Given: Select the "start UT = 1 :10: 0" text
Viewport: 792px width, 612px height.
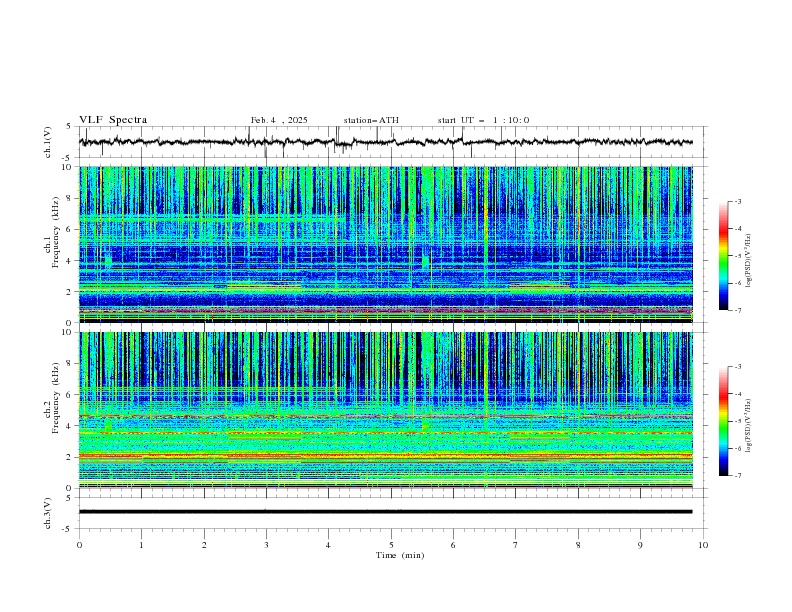Looking at the screenshot, I should (483, 120).
